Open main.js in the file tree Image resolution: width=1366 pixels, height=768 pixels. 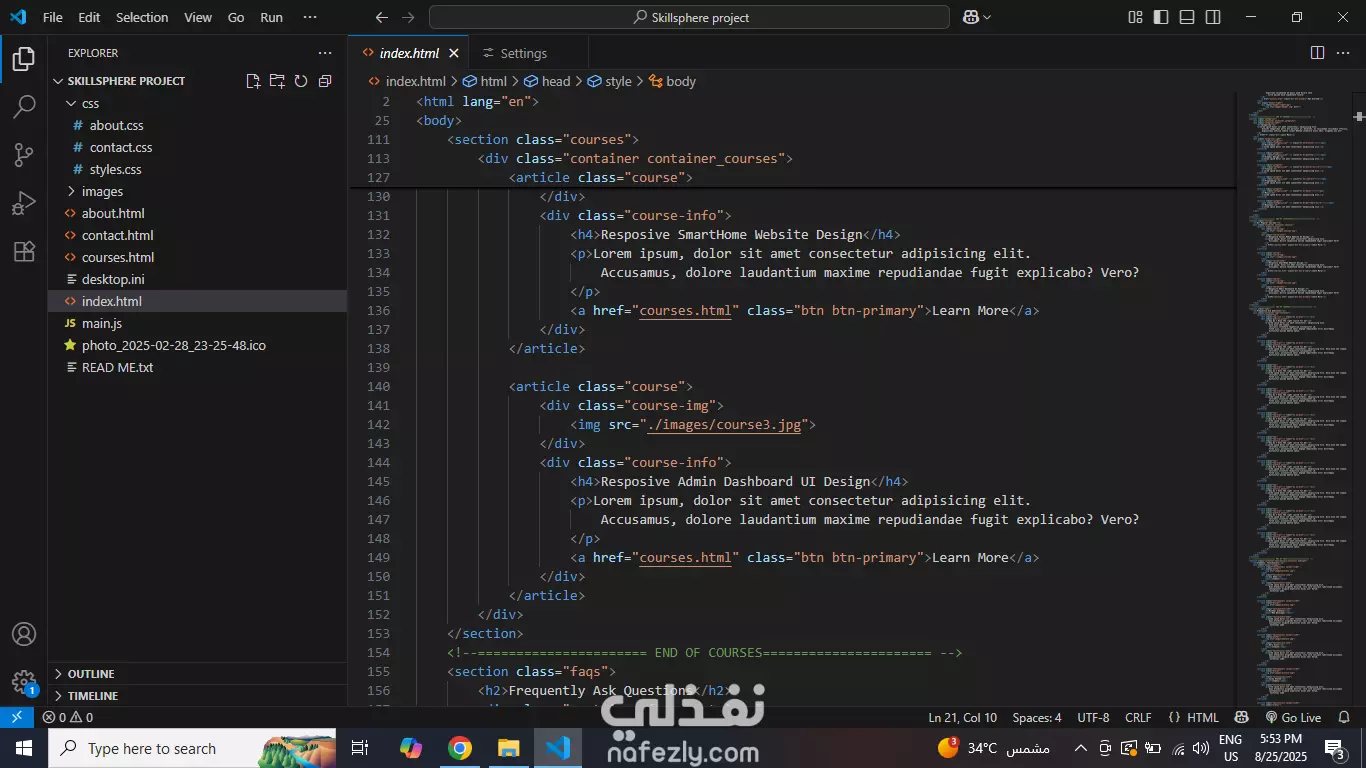tap(102, 323)
